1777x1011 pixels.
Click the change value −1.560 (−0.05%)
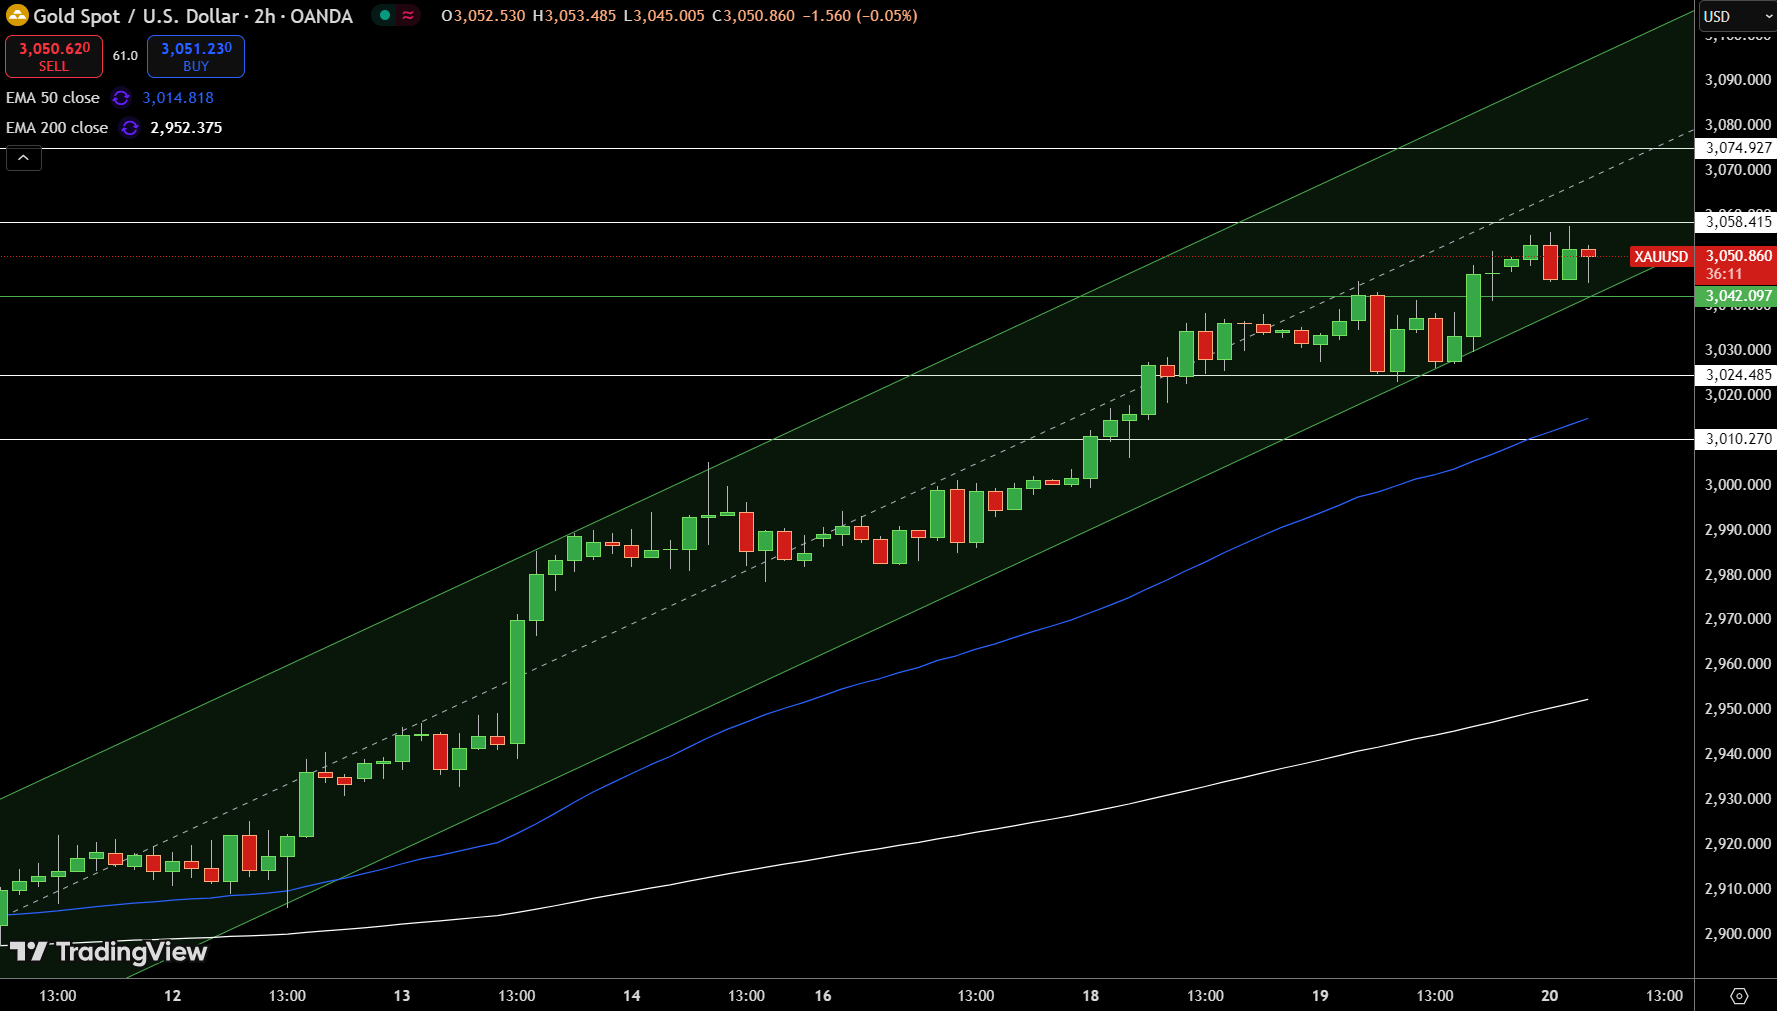pos(860,16)
